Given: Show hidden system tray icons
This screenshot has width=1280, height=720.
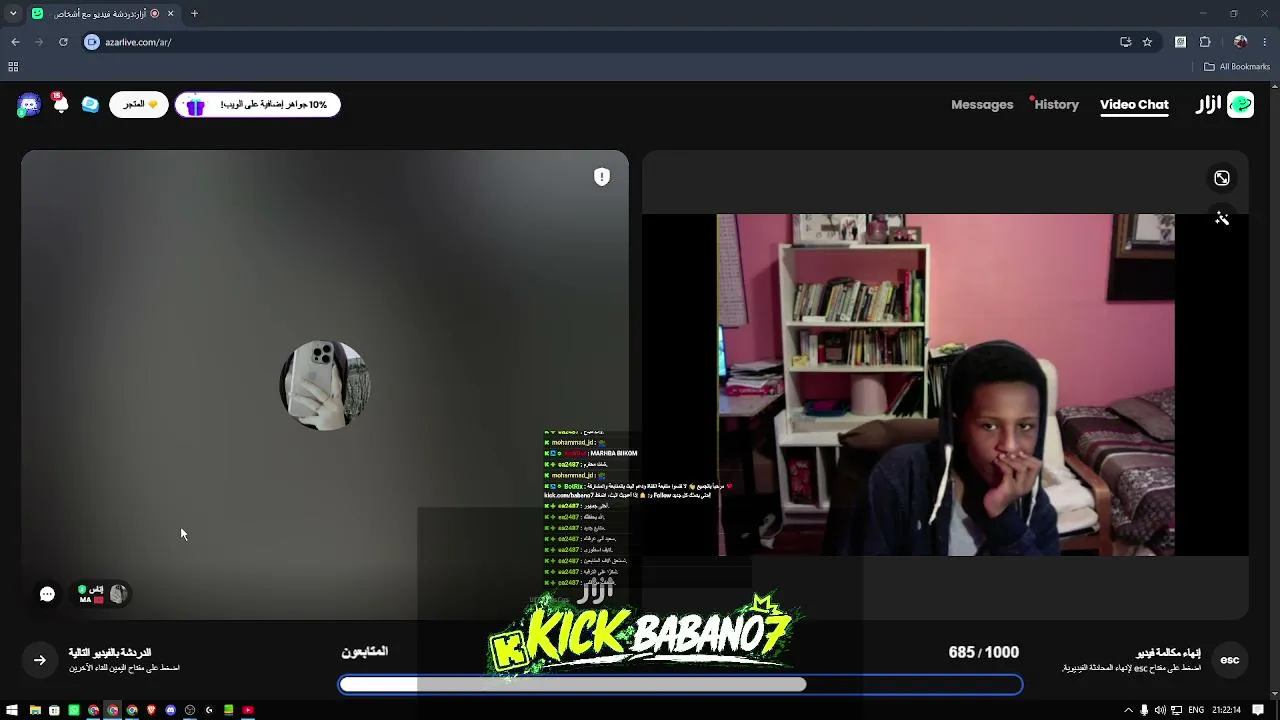Looking at the screenshot, I should pyautogui.click(x=1129, y=710).
